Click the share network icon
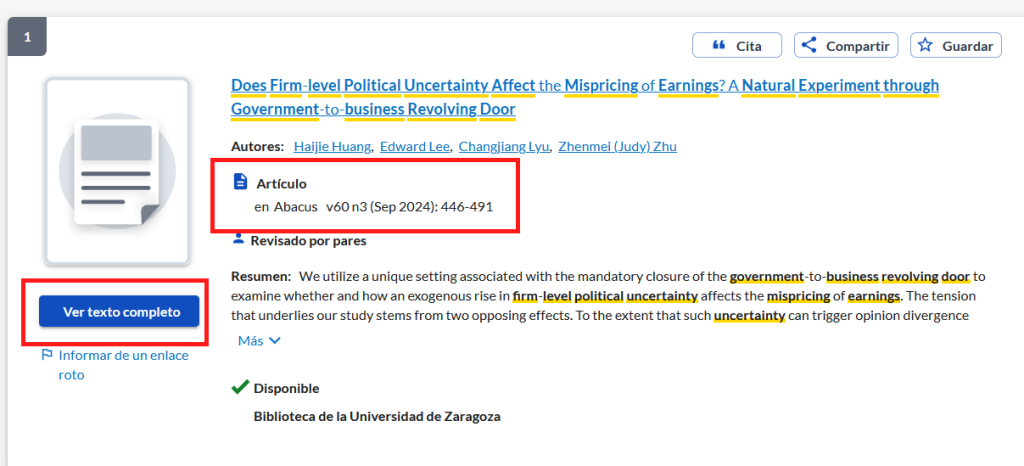1024x466 pixels. [x=809, y=45]
